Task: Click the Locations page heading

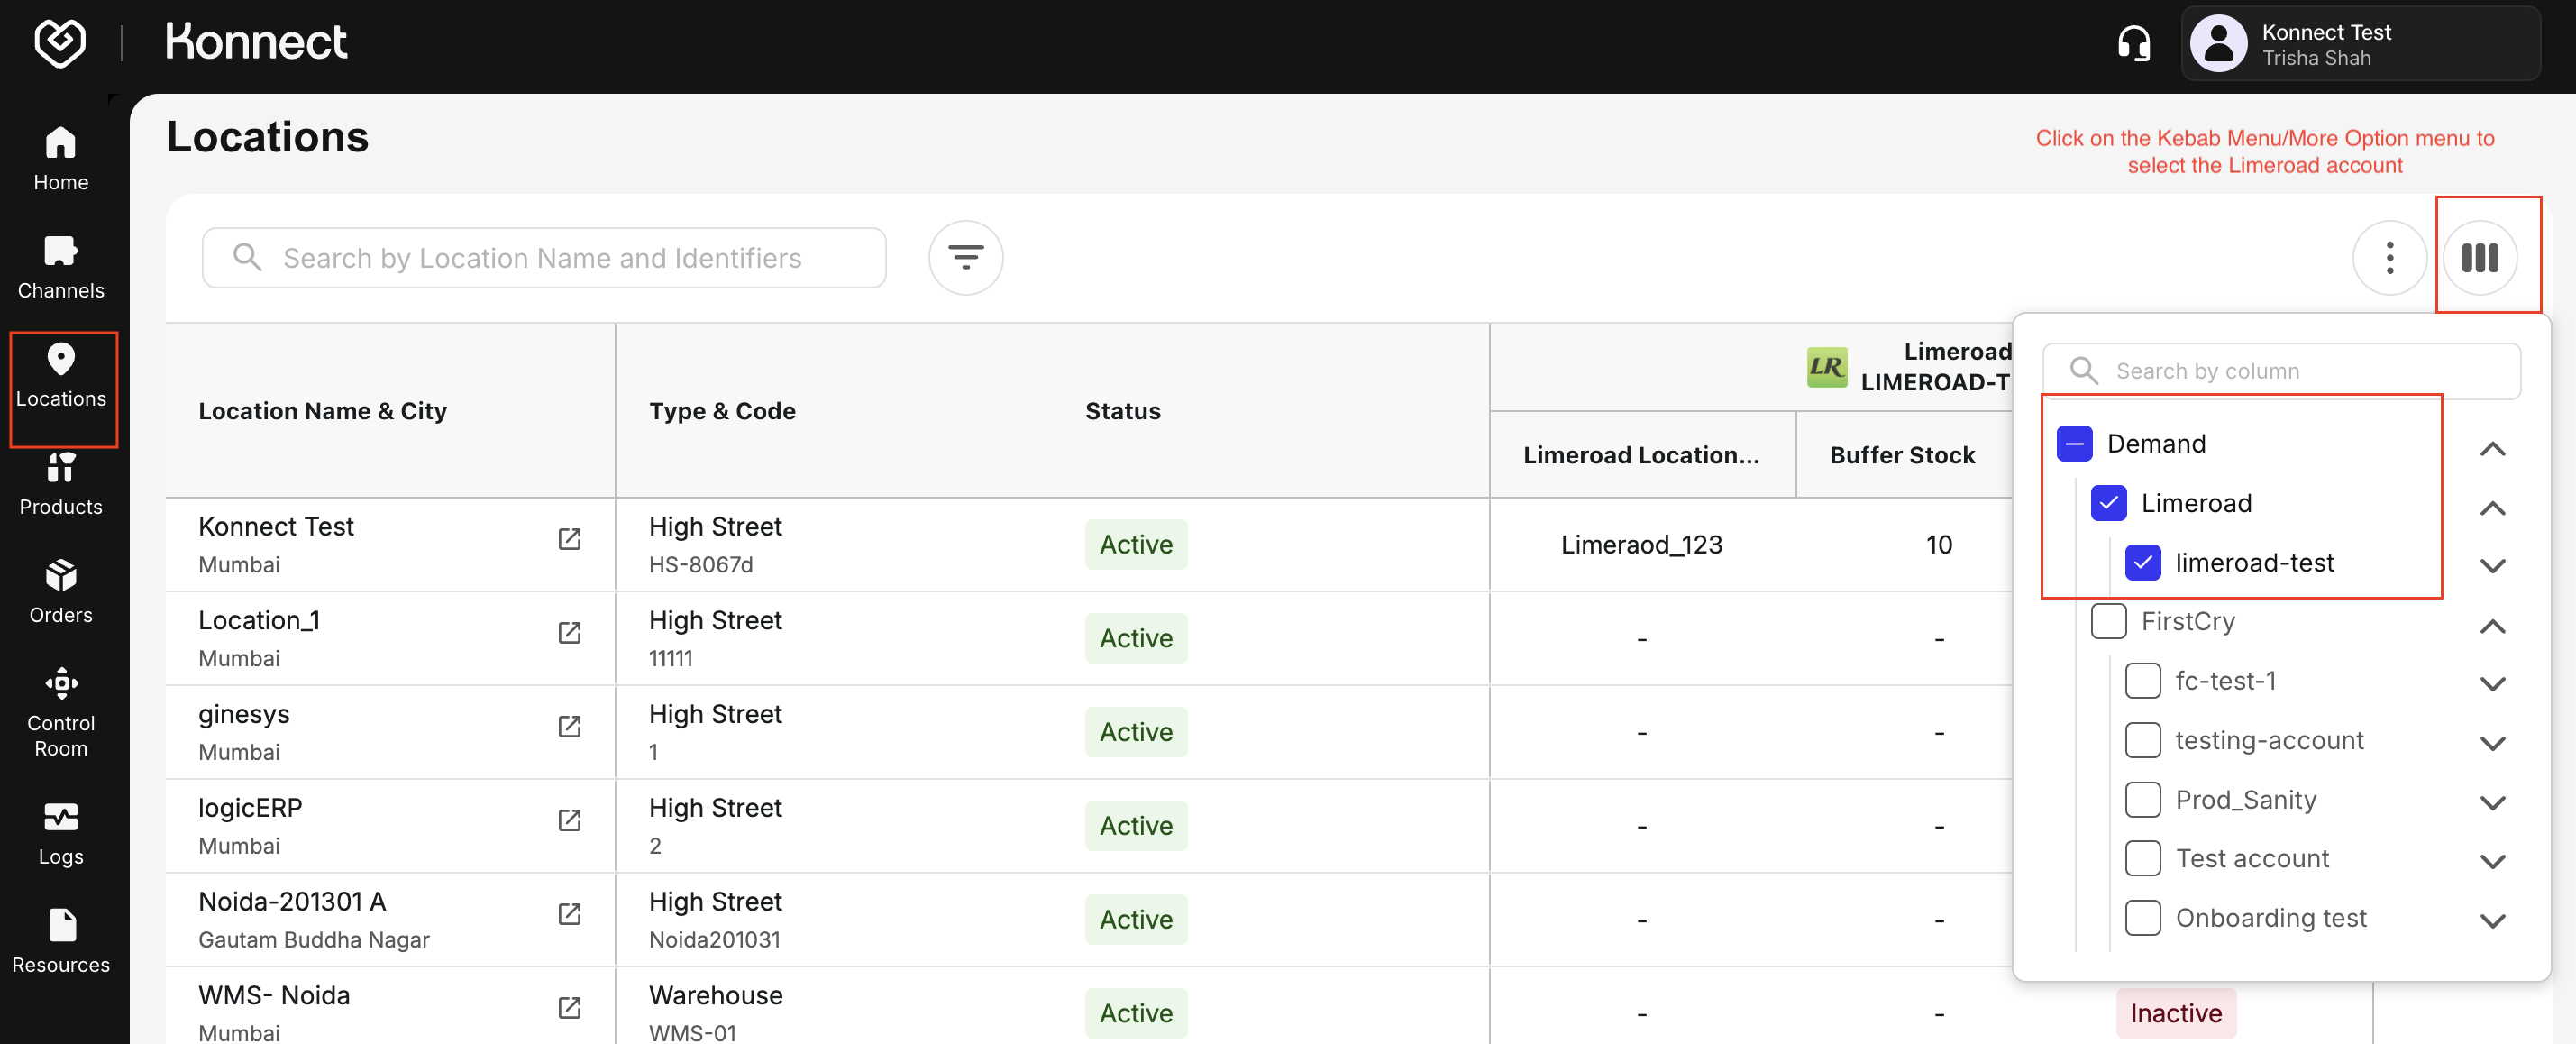Action: (x=267, y=137)
